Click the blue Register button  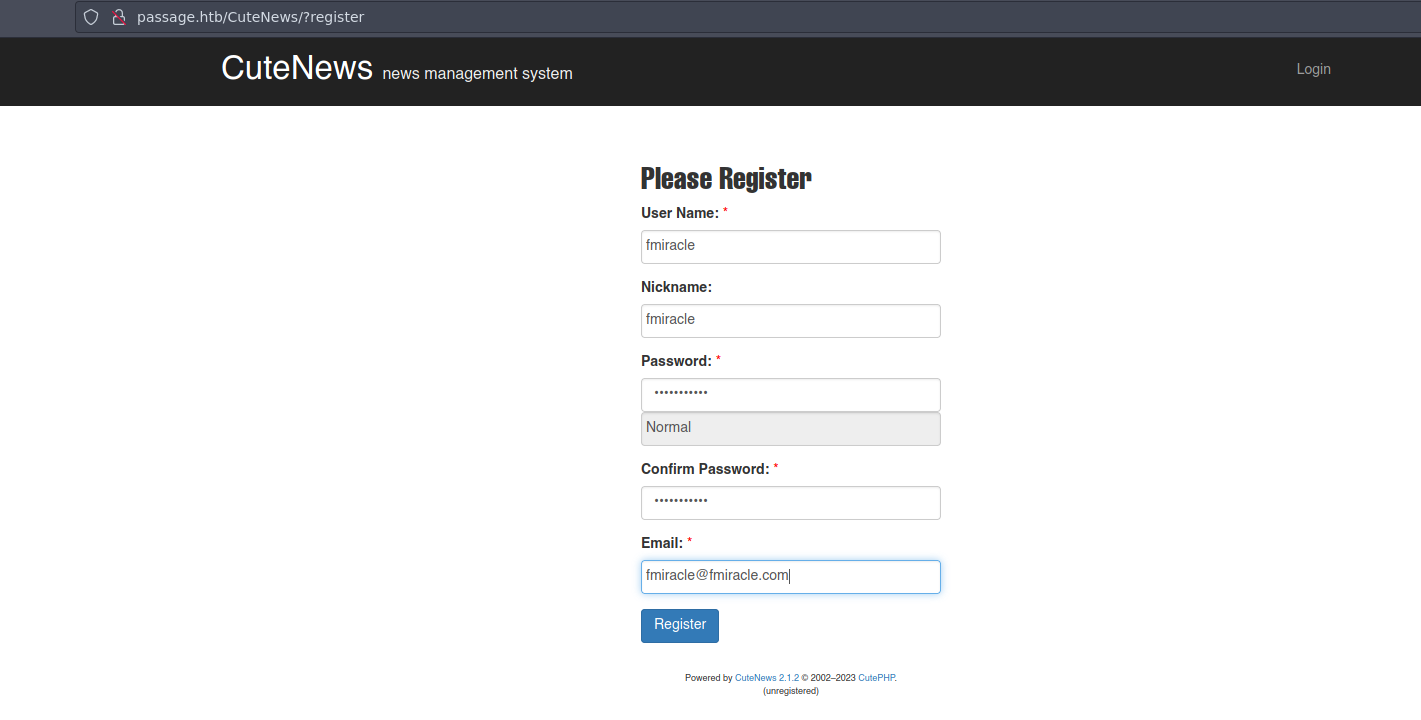tap(680, 625)
